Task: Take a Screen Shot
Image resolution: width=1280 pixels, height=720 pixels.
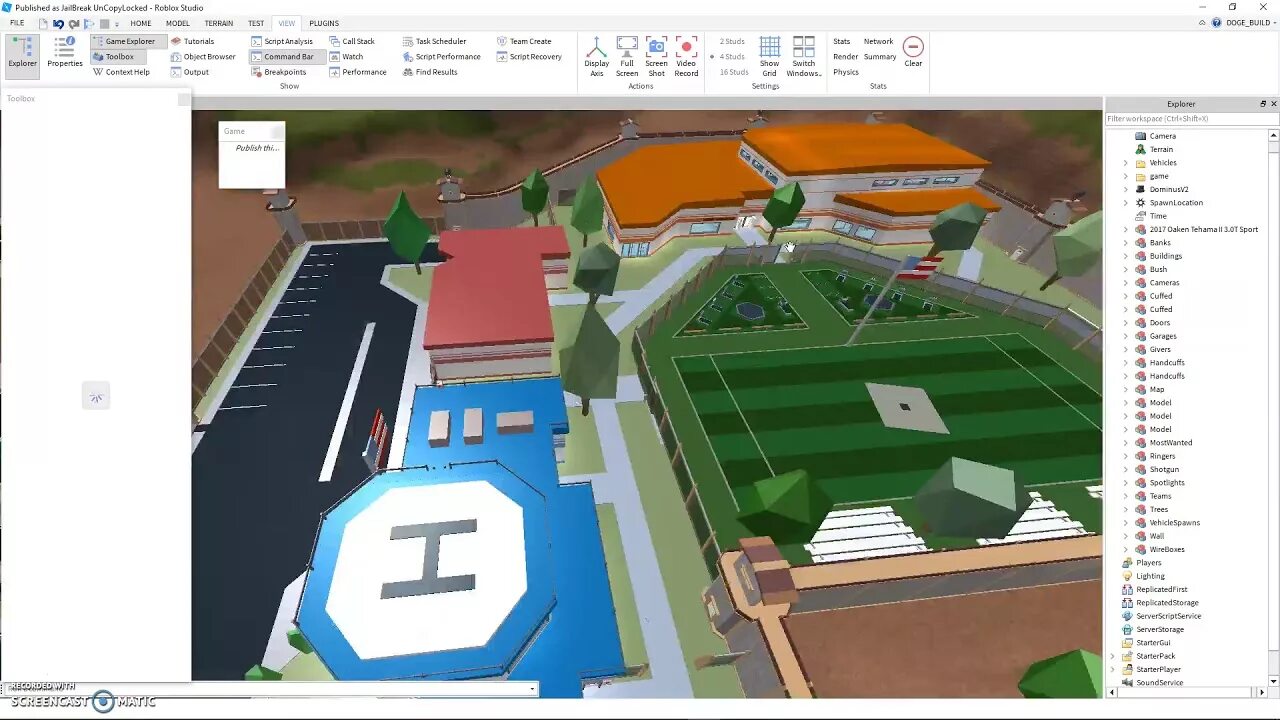Action: pyautogui.click(x=656, y=57)
